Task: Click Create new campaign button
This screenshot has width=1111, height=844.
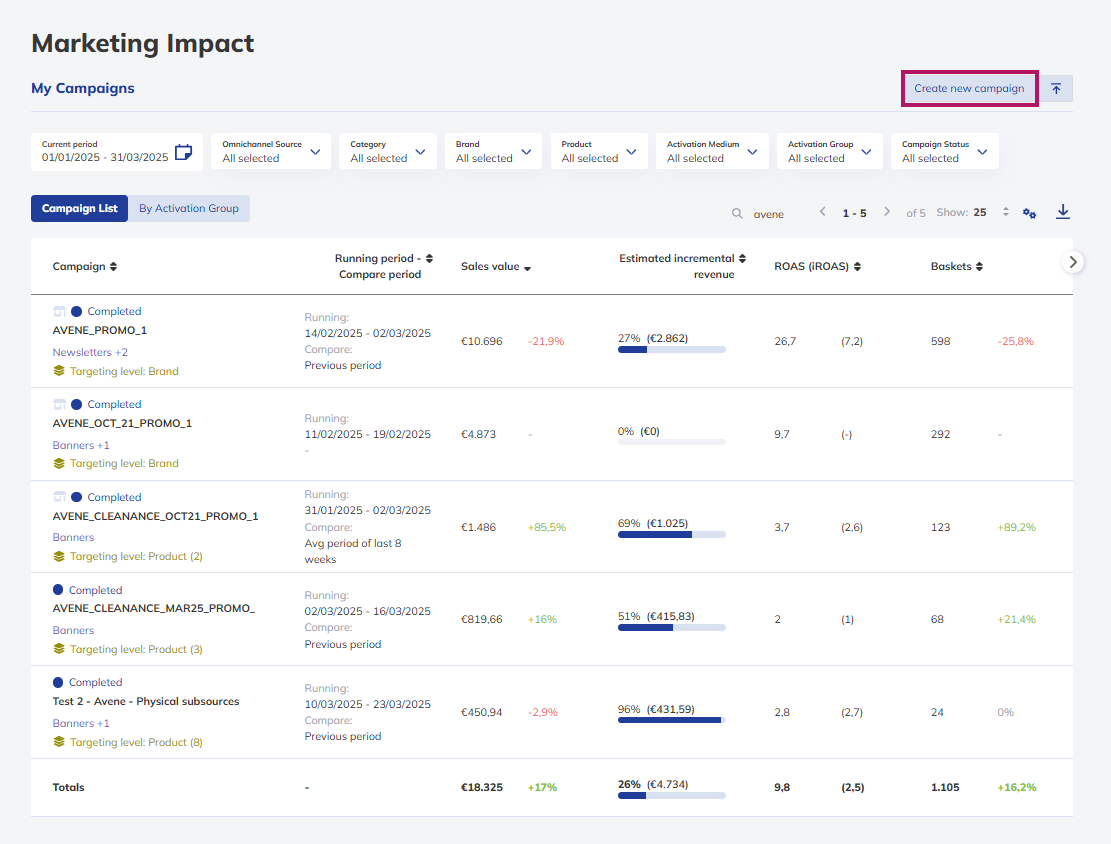Action: click(969, 89)
